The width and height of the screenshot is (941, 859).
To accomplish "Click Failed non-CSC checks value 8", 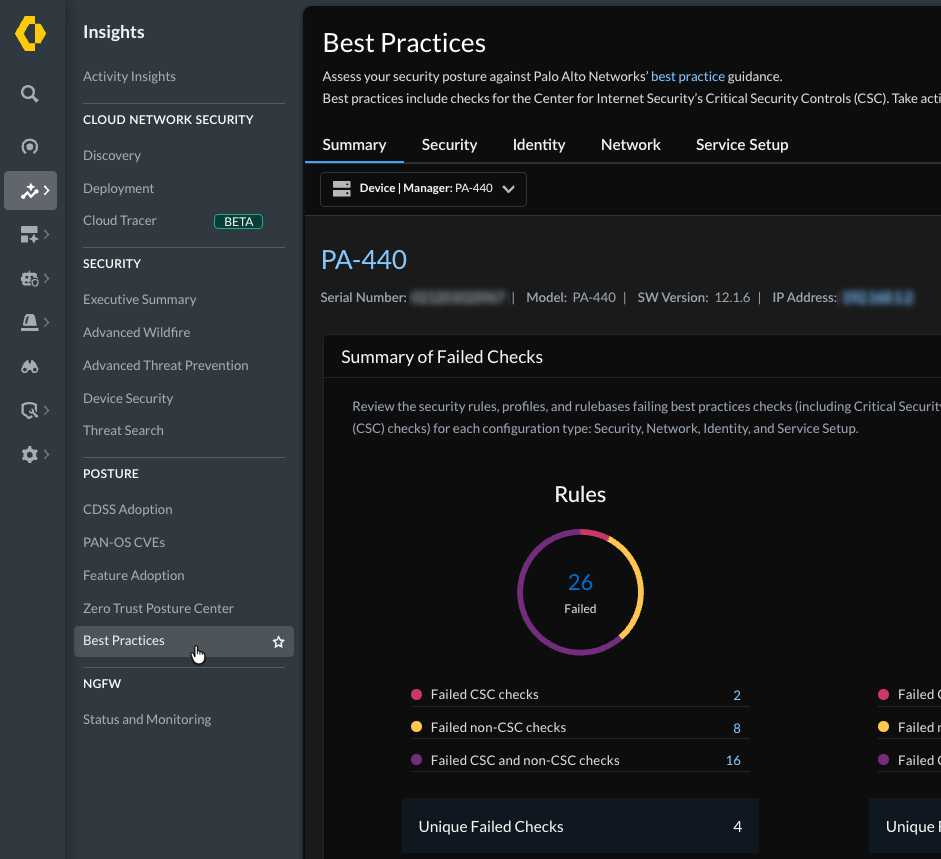I will coord(737,728).
